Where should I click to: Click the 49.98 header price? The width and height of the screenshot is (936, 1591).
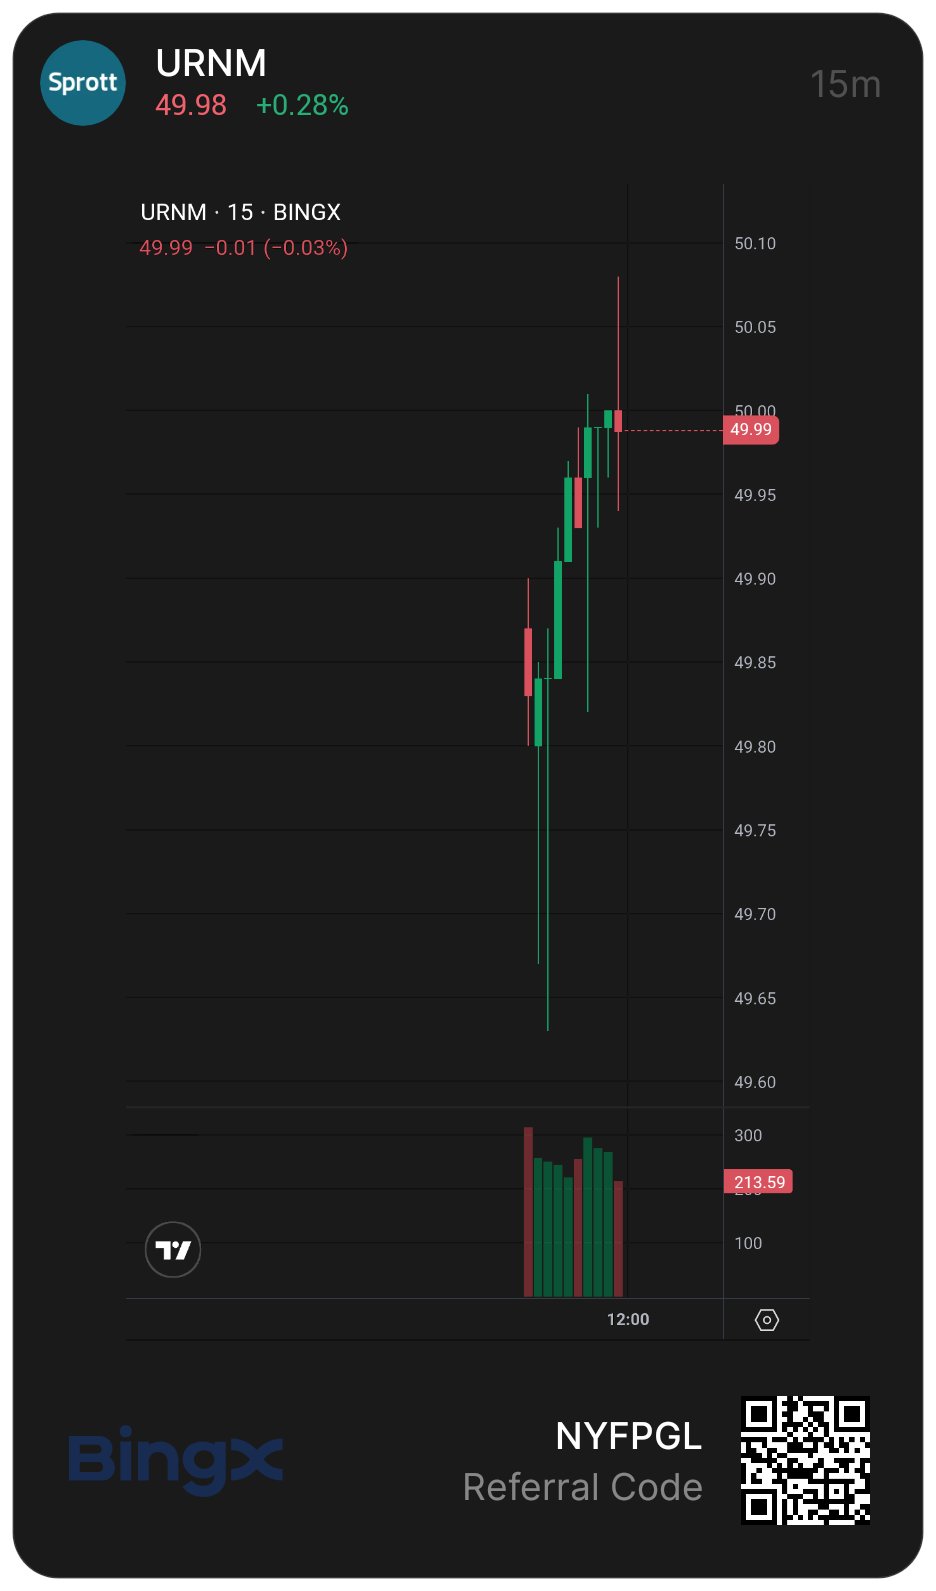191,105
